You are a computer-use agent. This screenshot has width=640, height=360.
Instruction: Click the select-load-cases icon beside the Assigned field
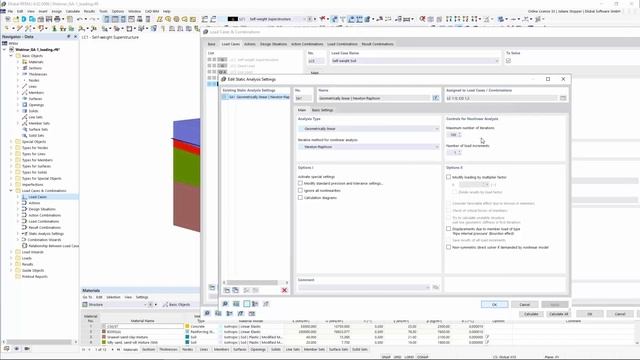[x=563, y=98]
